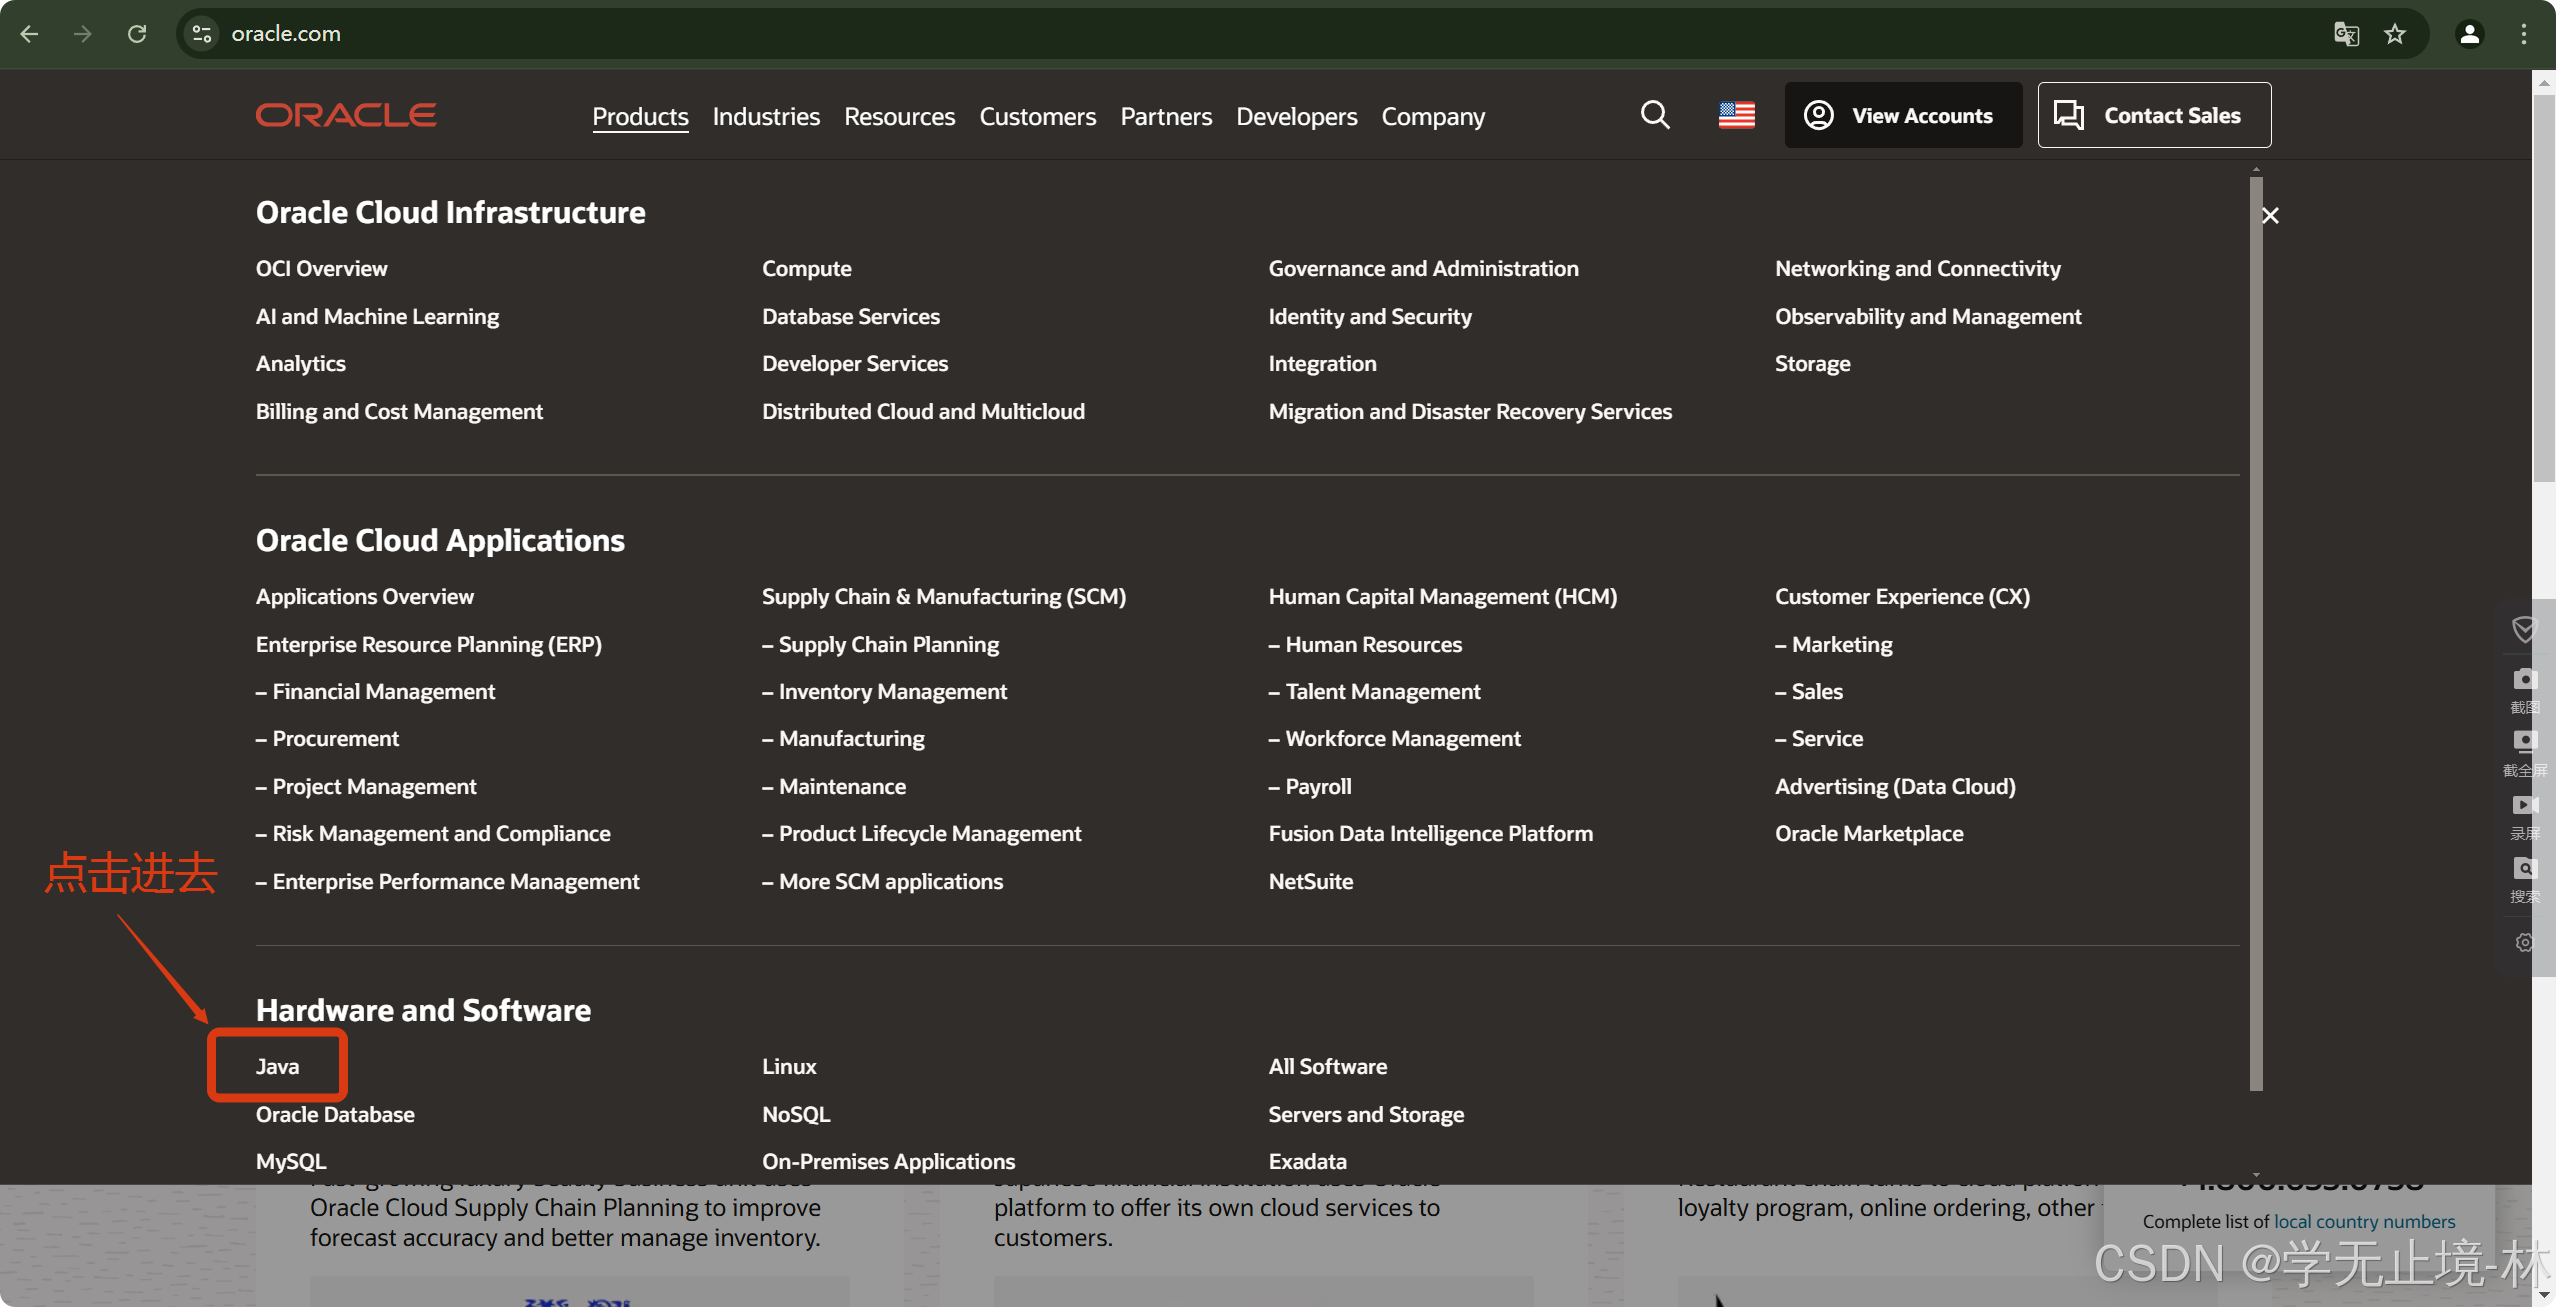Click the screen record icon in sidebar
Viewport: 2556px width, 1307px height.
(x=2524, y=806)
